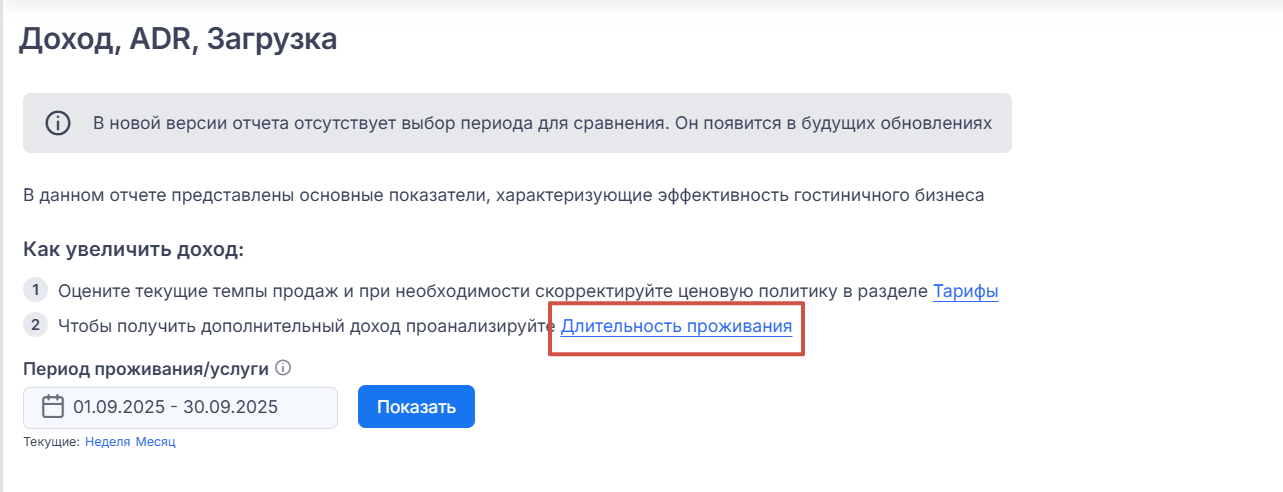Follow the Длительность проживания link
The image size is (1283, 492).
point(676,326)
